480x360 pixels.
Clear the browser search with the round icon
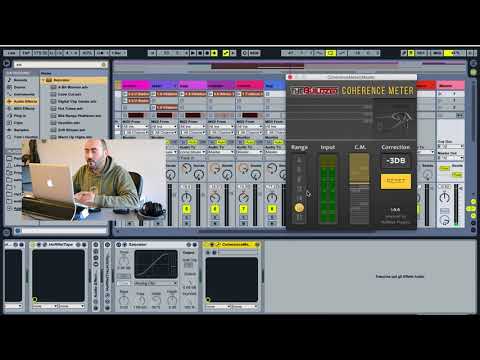tap(103, 64)
